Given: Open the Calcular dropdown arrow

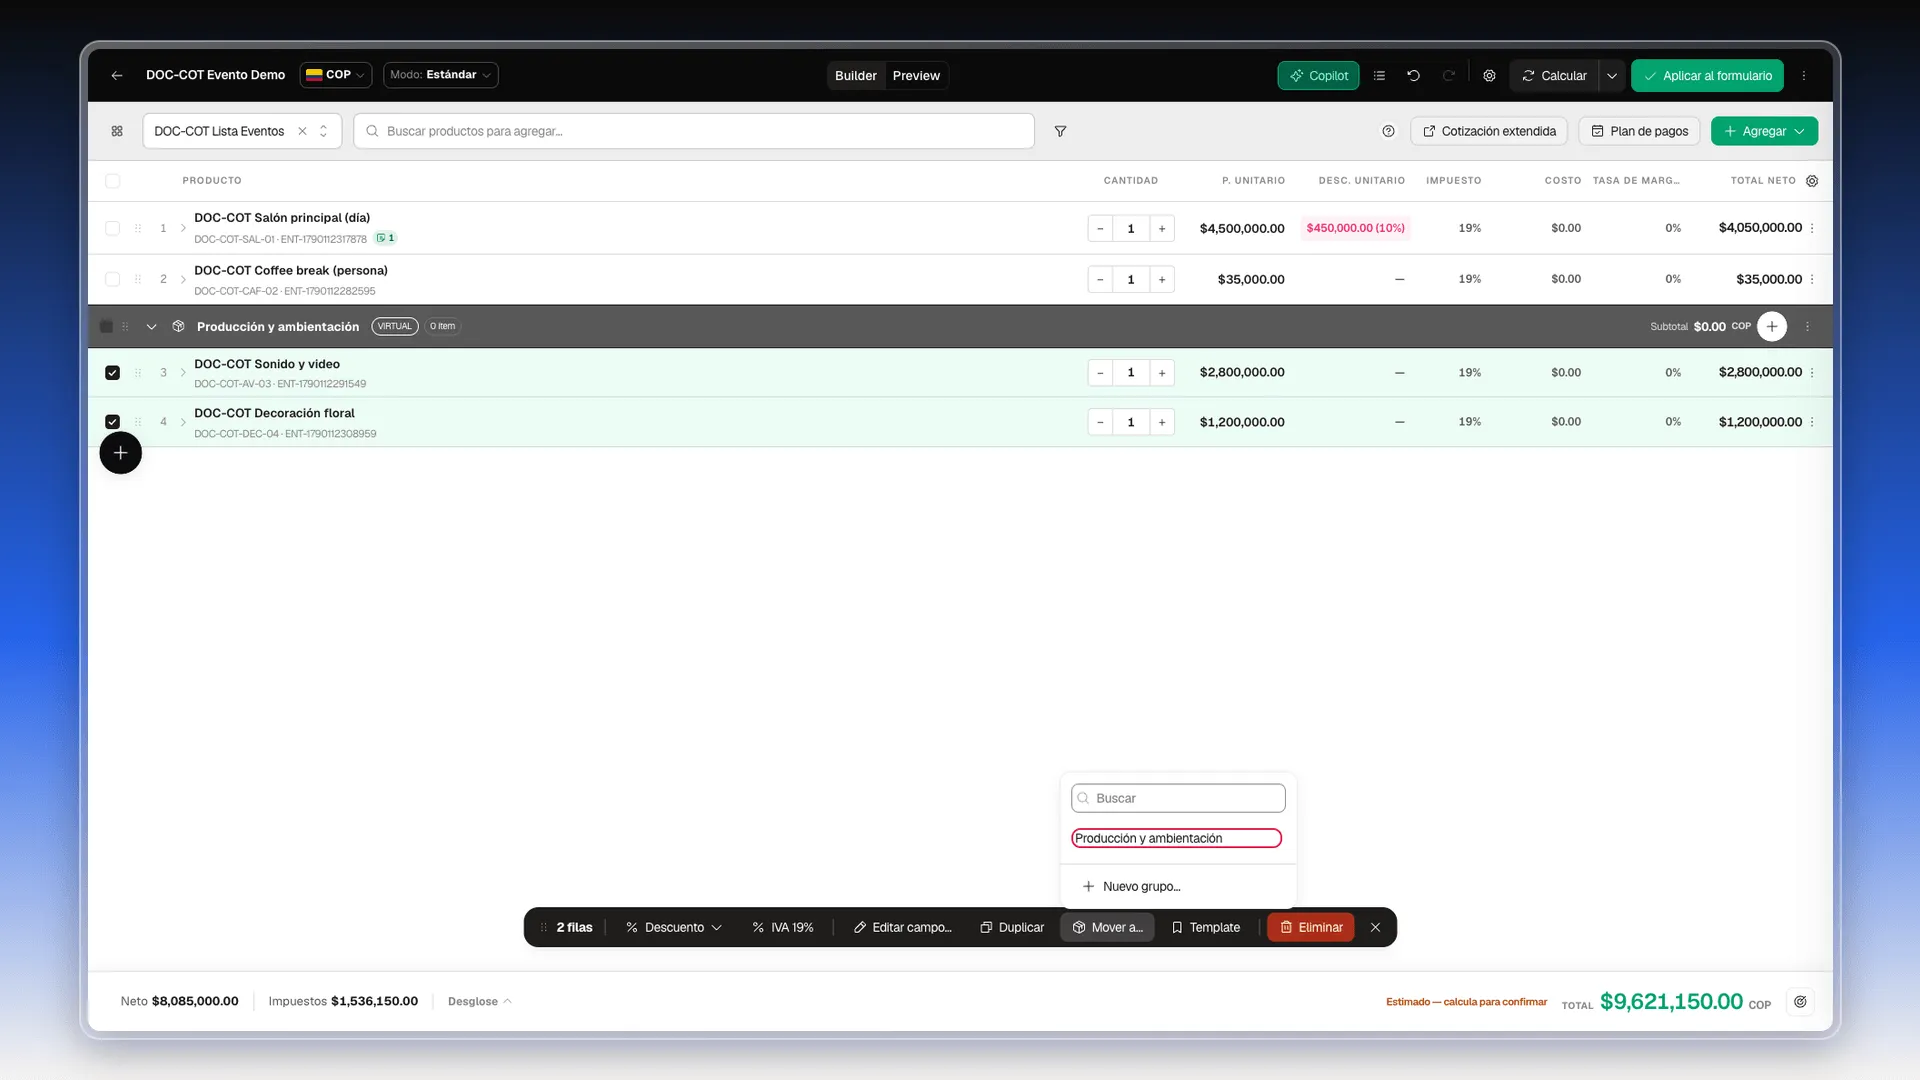Looking at the screenshot, I should (1611, 75).
